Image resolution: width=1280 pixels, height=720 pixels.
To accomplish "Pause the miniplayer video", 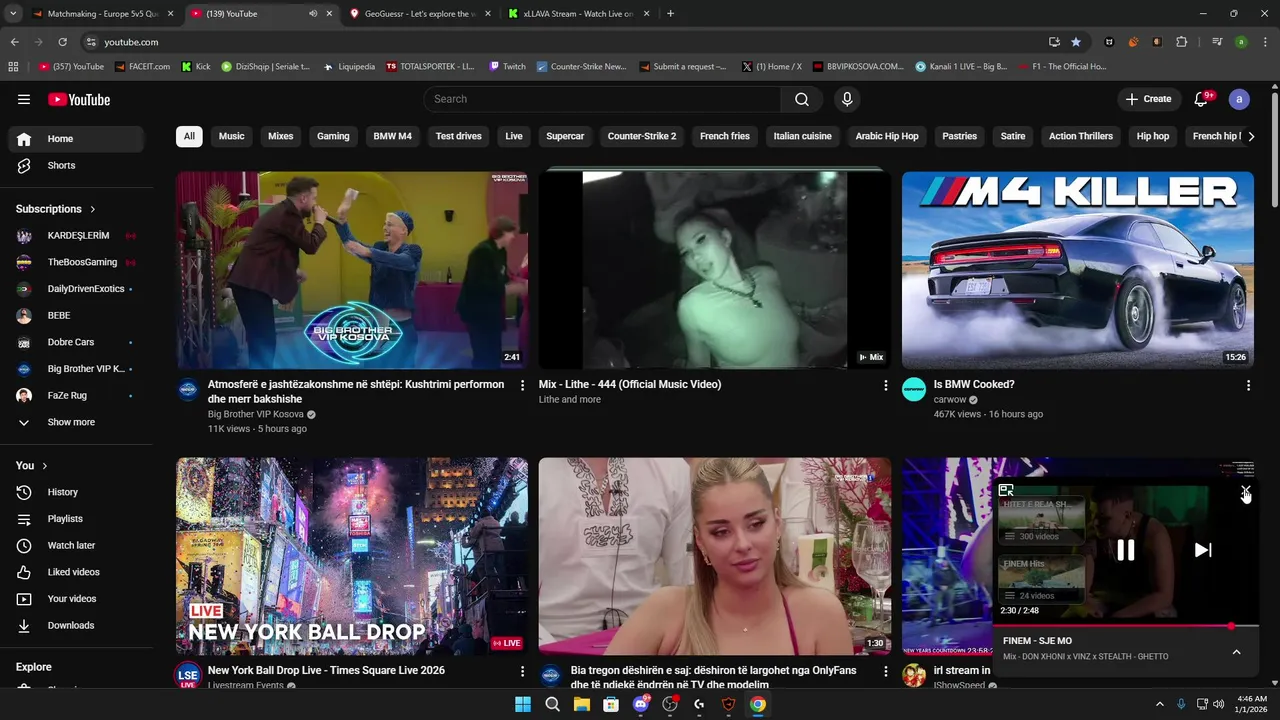I will 1126,550.
